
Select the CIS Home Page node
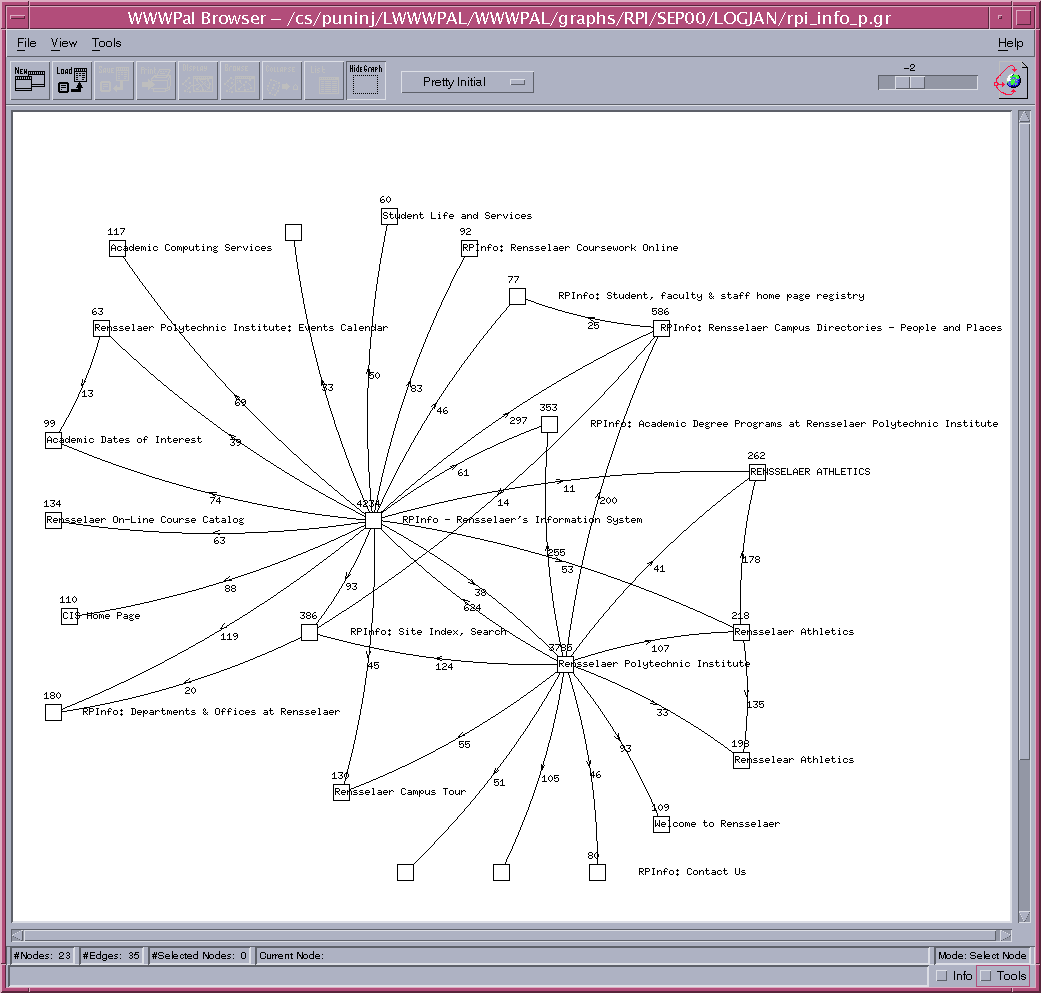(x=70, y=616)
